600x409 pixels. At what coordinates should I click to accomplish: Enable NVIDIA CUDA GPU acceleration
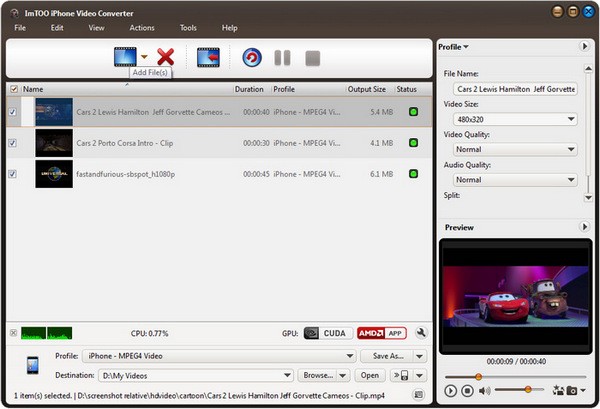pos(327,333)
